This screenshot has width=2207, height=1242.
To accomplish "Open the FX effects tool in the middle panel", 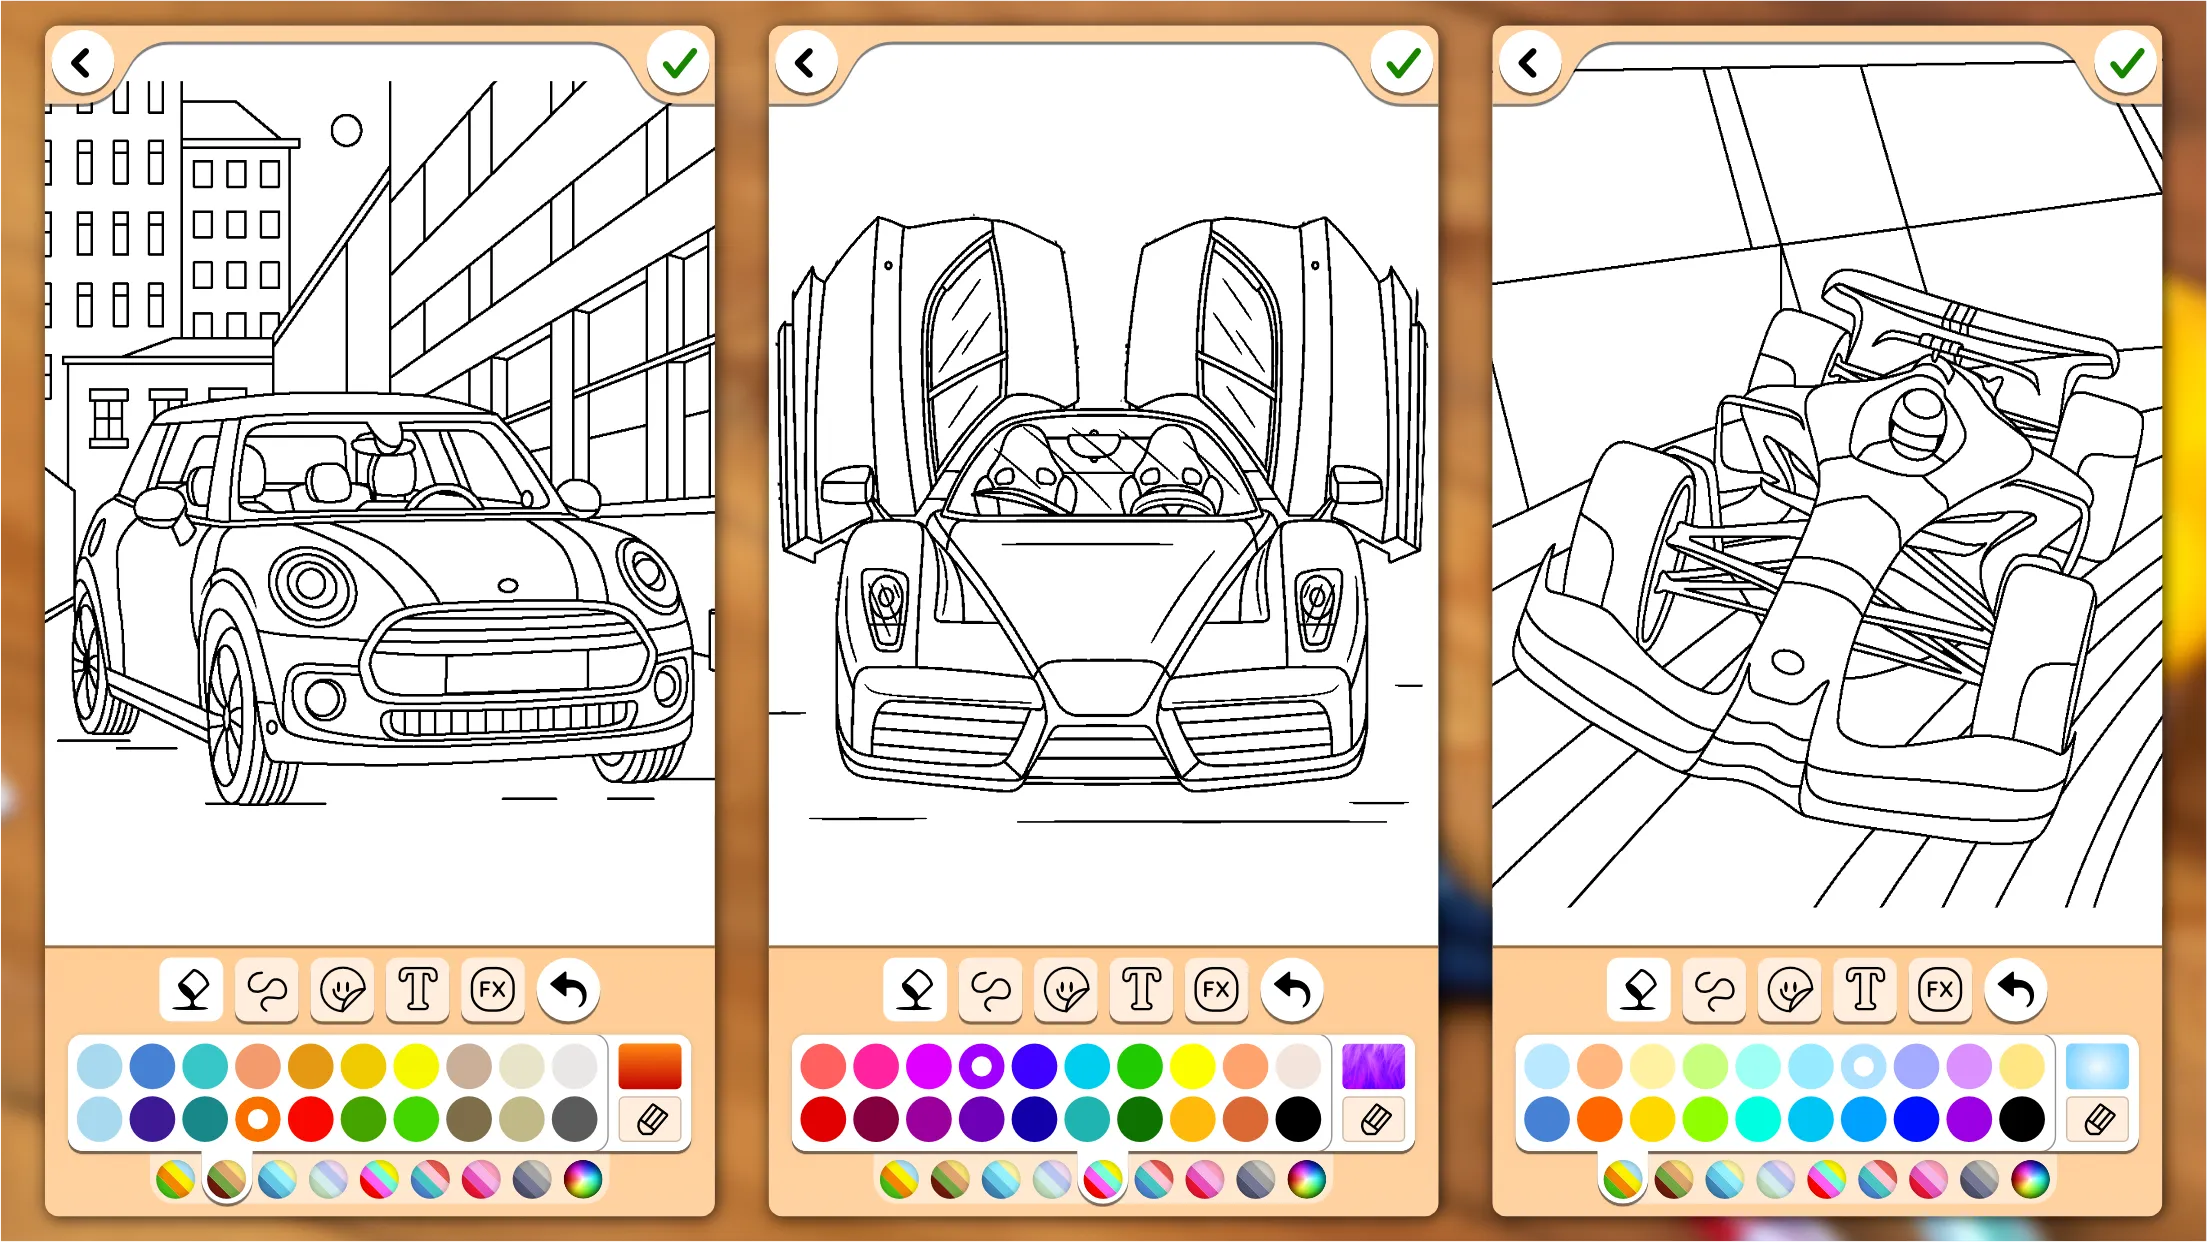I will [1216, 990].
